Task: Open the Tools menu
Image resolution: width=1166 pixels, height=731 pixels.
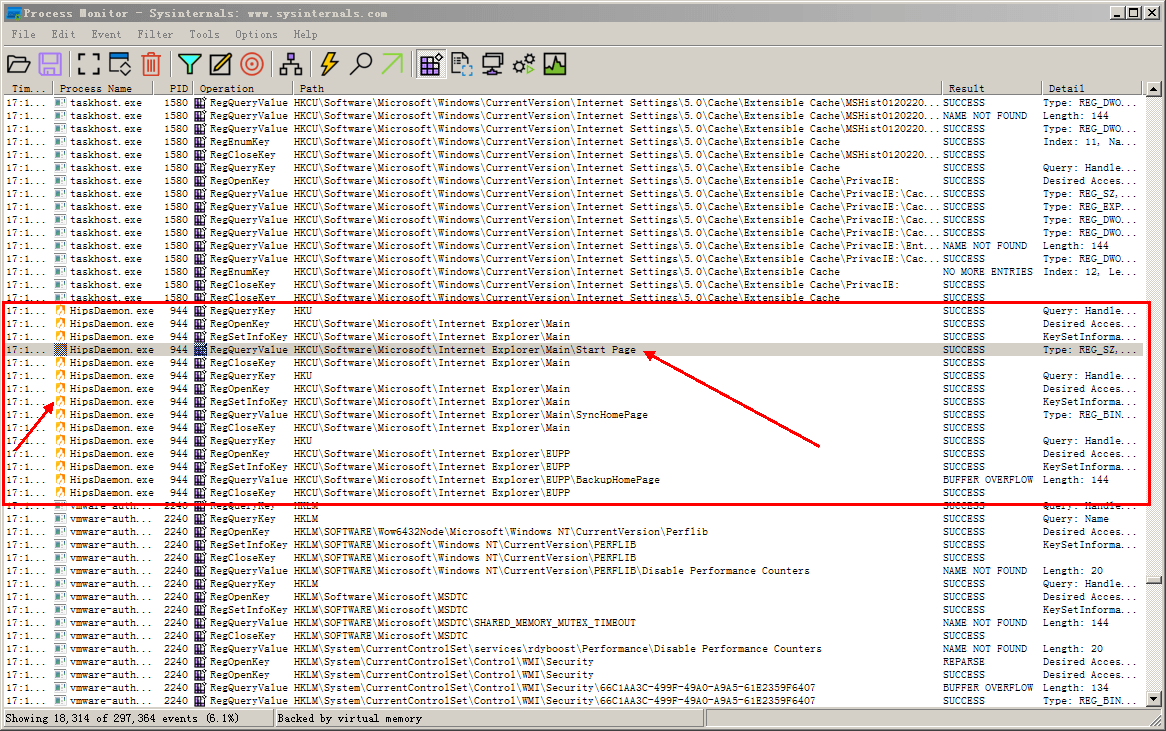Action: tap(204, 34)
